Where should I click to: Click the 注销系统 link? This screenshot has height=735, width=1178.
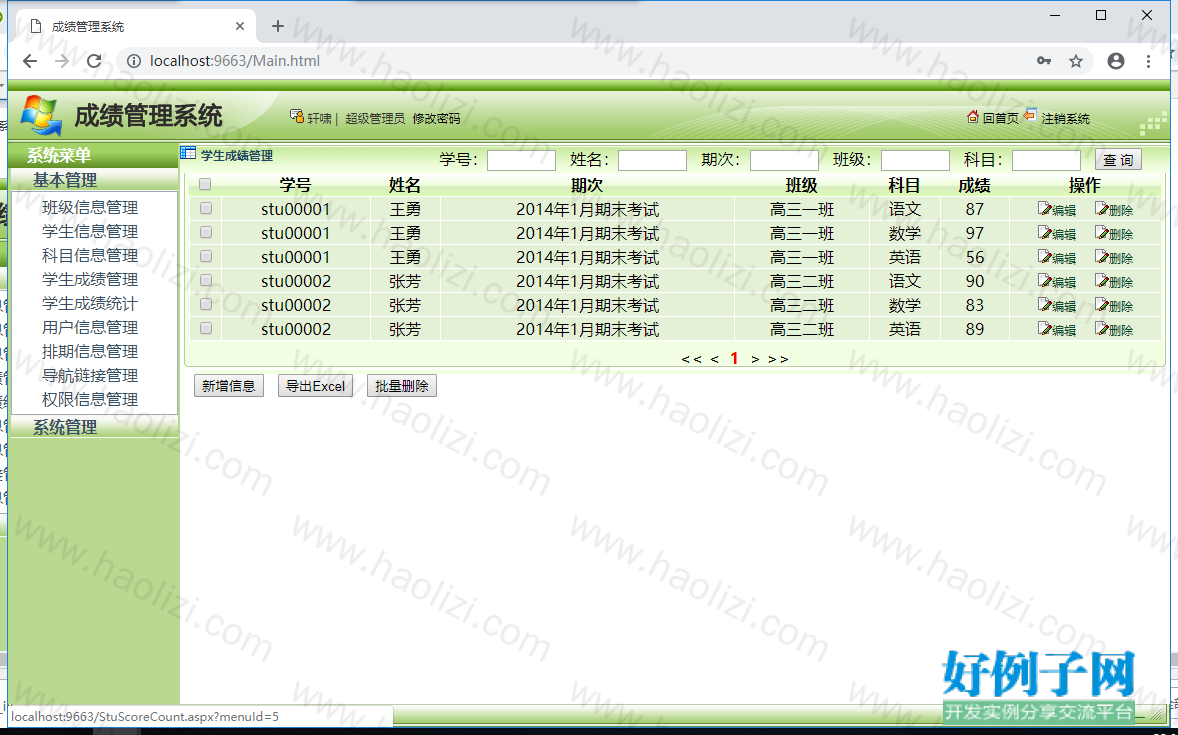[x=1065, y=119]
